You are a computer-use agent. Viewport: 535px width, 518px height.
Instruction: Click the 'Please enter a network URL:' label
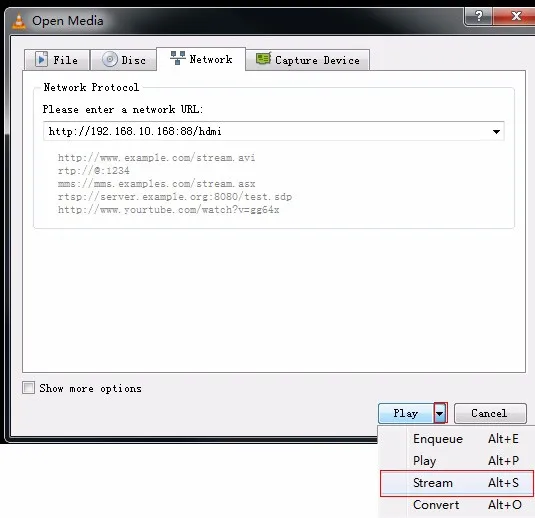(x=123, y=109)
